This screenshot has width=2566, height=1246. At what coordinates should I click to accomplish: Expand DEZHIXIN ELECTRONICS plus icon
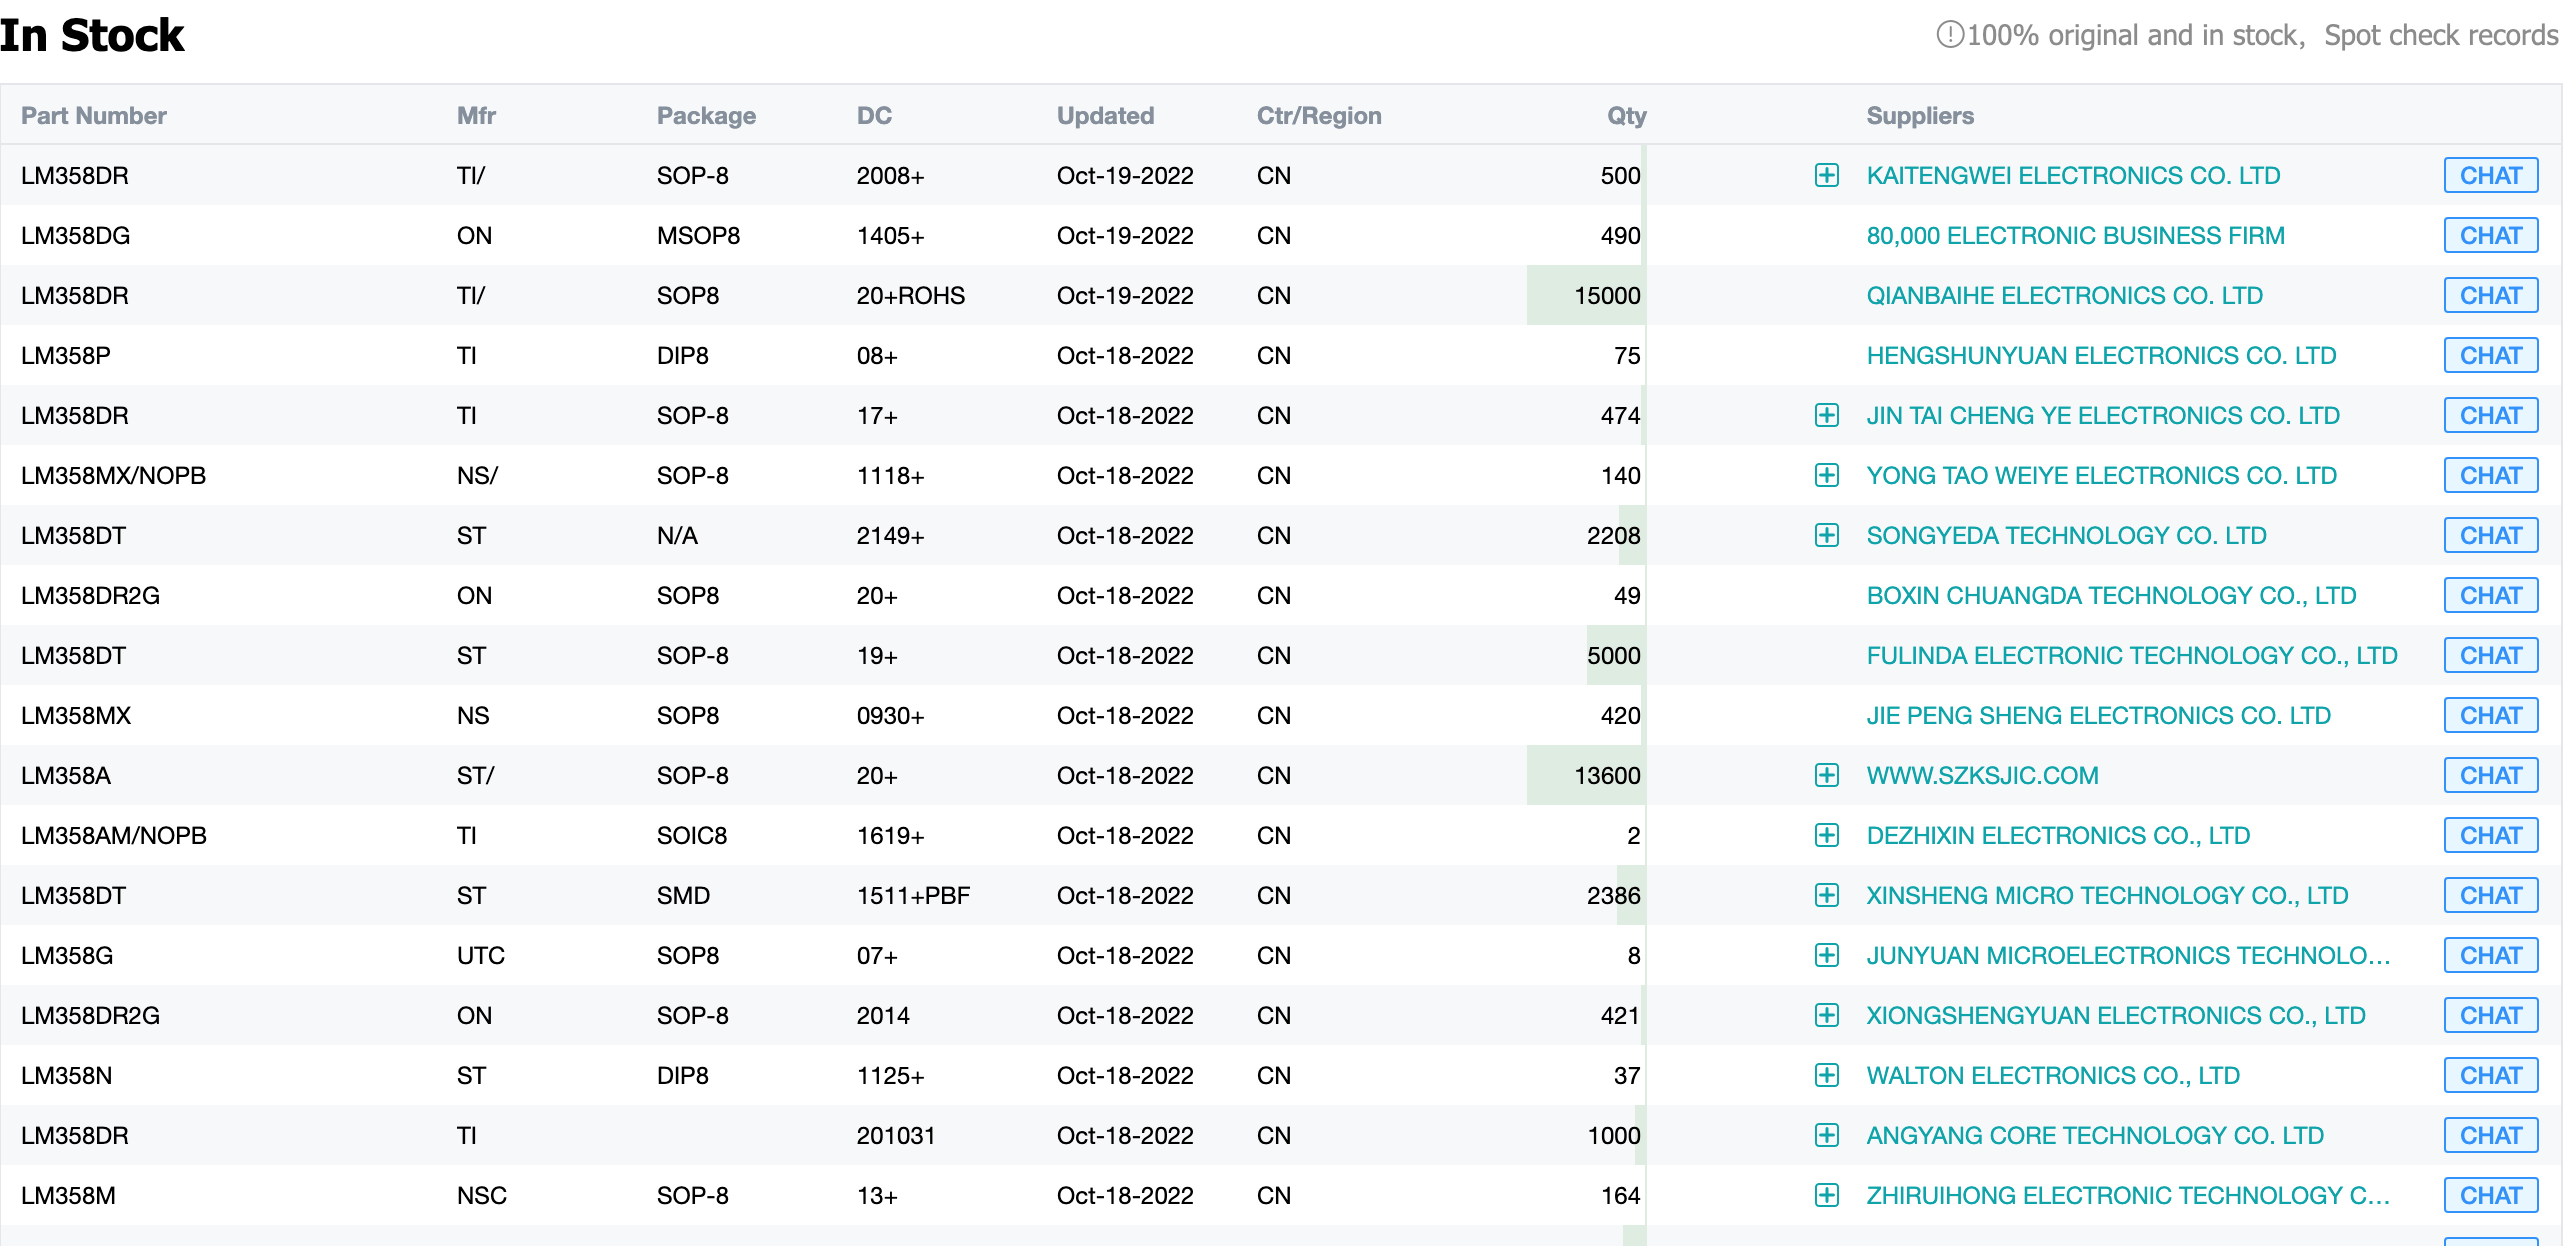coord(1826,835)
